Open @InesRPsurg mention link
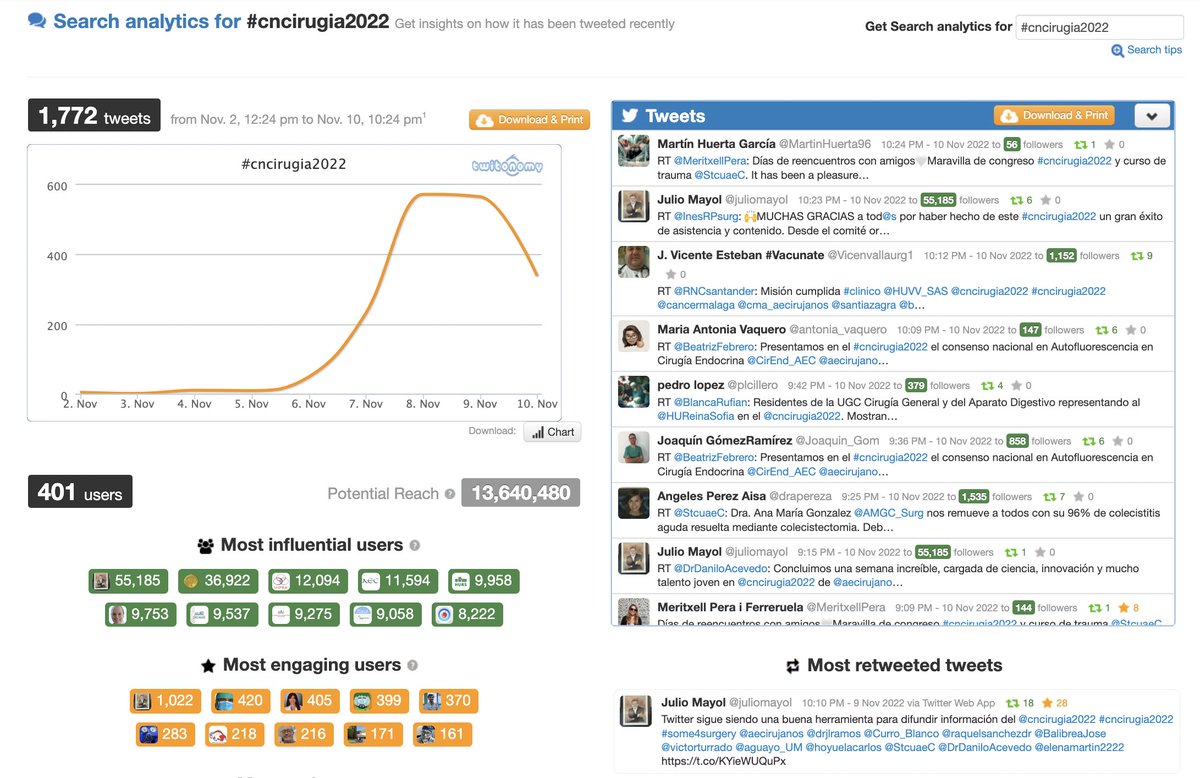The width and height of the screenshot is (1200, 778). point(707,216)
